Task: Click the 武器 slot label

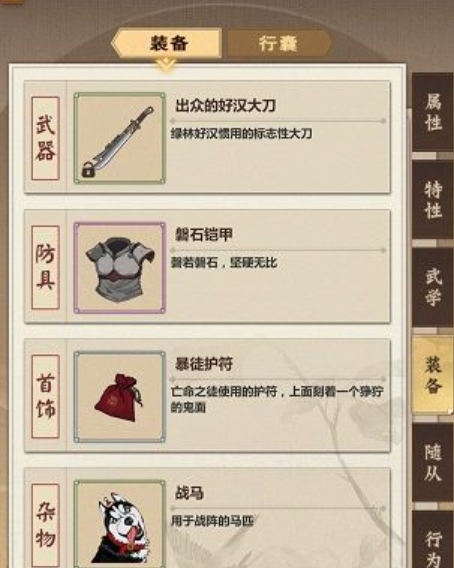Action: [x=45, y=138]
